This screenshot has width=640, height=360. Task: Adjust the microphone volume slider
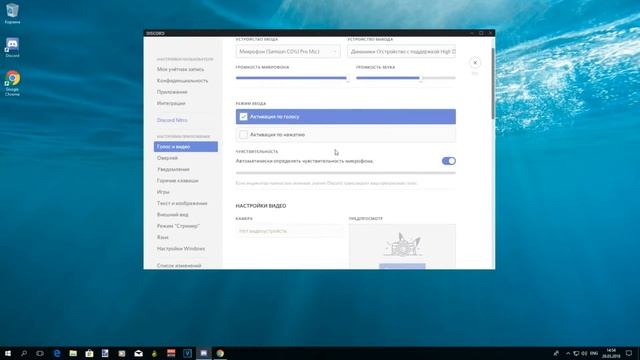tap(291, 78)
